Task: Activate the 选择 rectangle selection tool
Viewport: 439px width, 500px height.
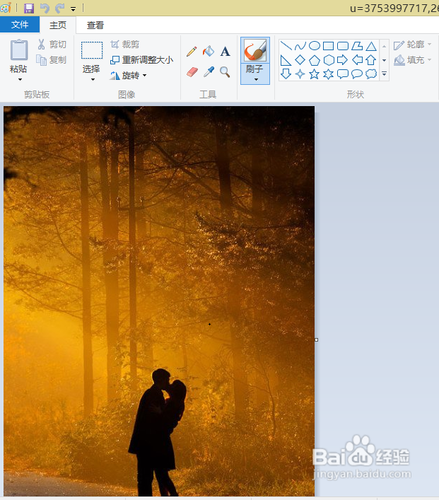Action: coord(92,50)
